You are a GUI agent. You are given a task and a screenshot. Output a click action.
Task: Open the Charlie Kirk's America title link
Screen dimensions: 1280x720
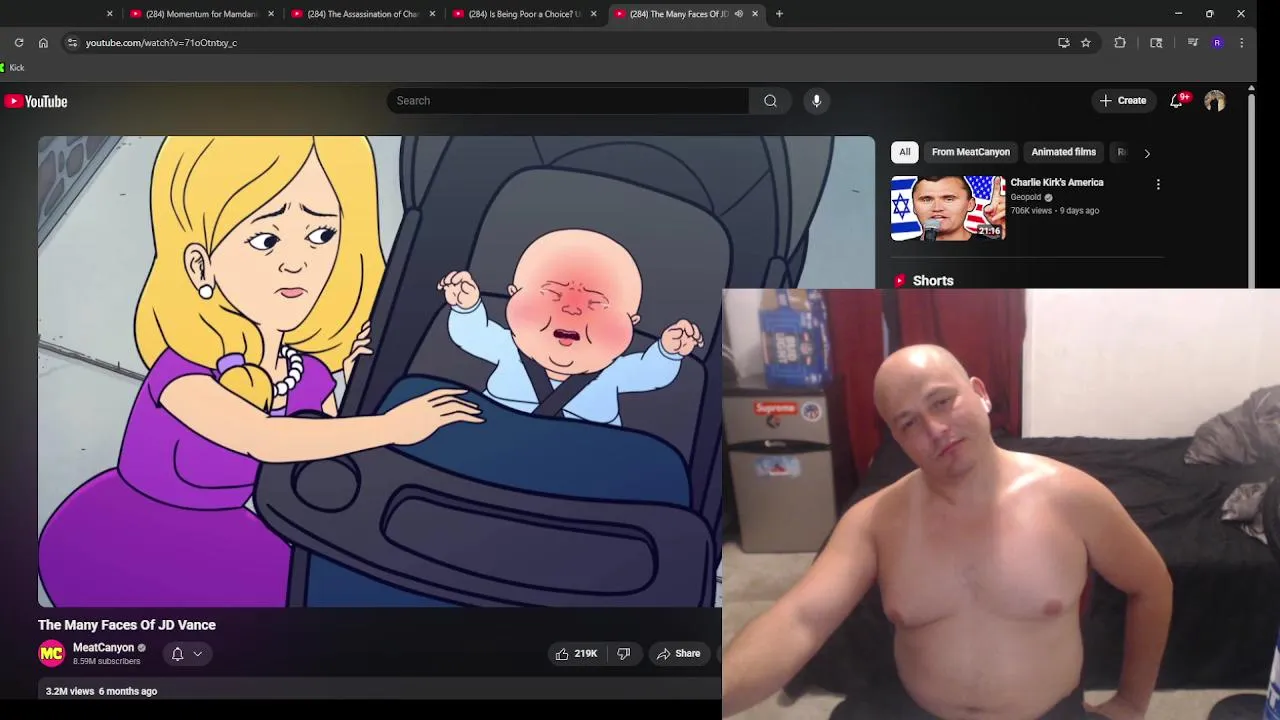coord(1057,183)
